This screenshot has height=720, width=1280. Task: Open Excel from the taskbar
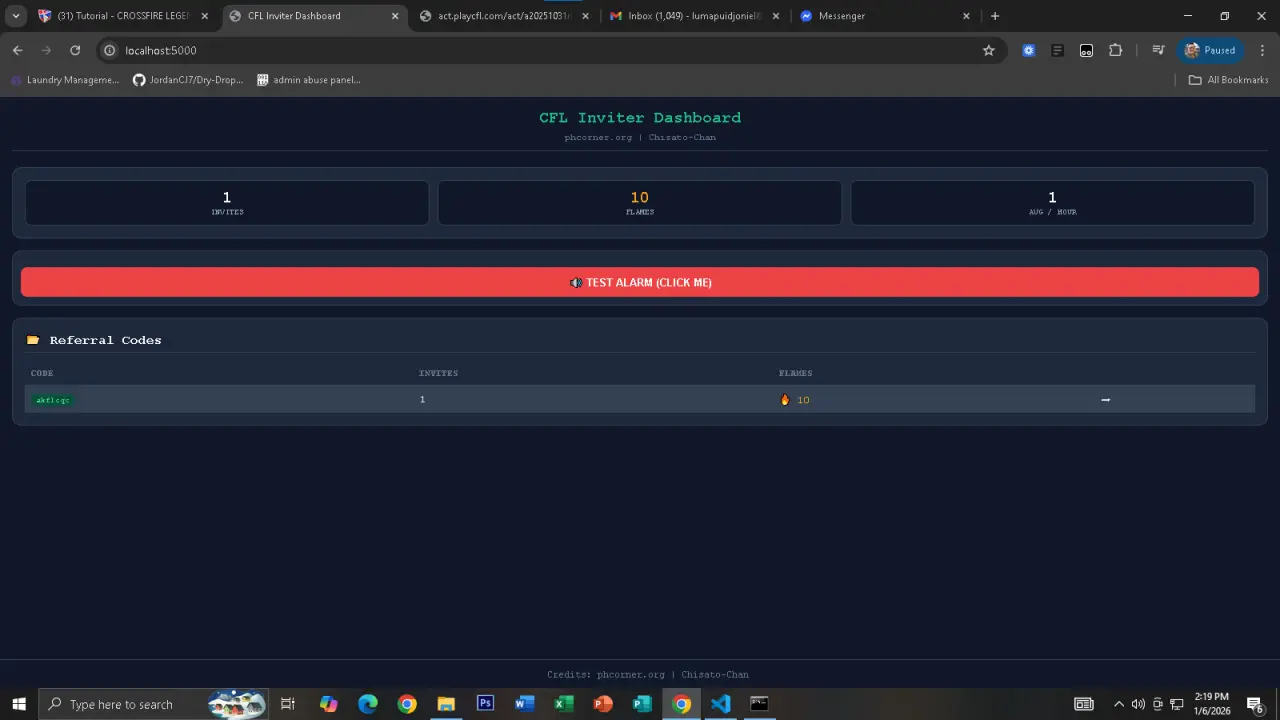click(564, 704)
